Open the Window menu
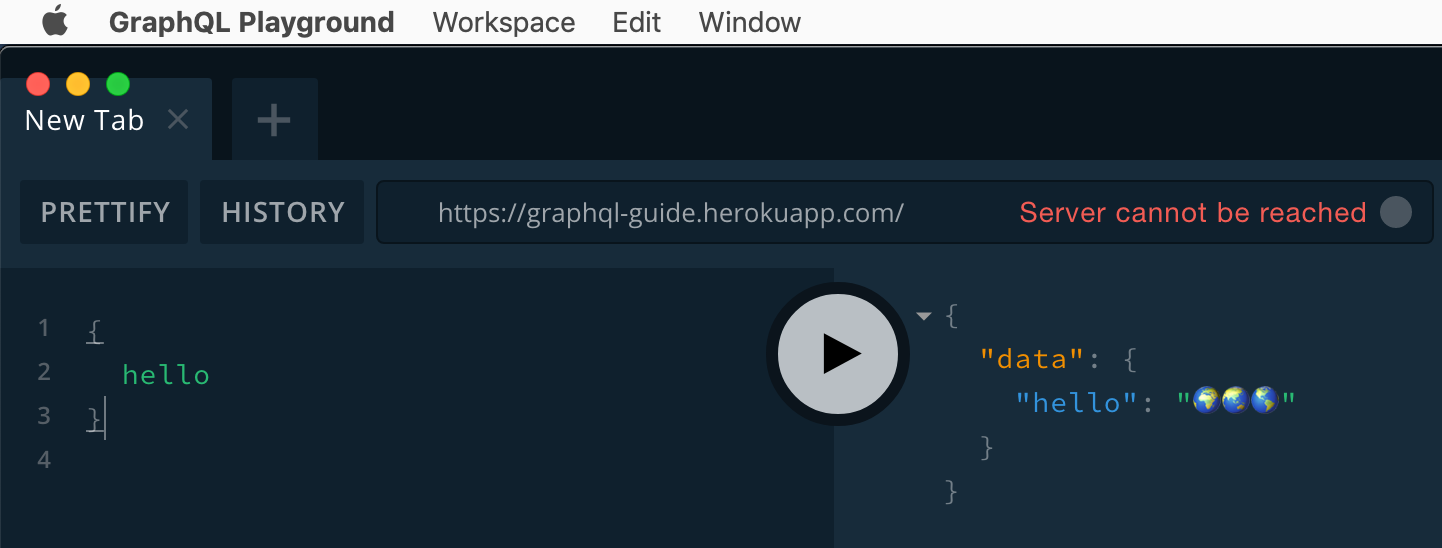1442x548 pixels. point(750,22)
